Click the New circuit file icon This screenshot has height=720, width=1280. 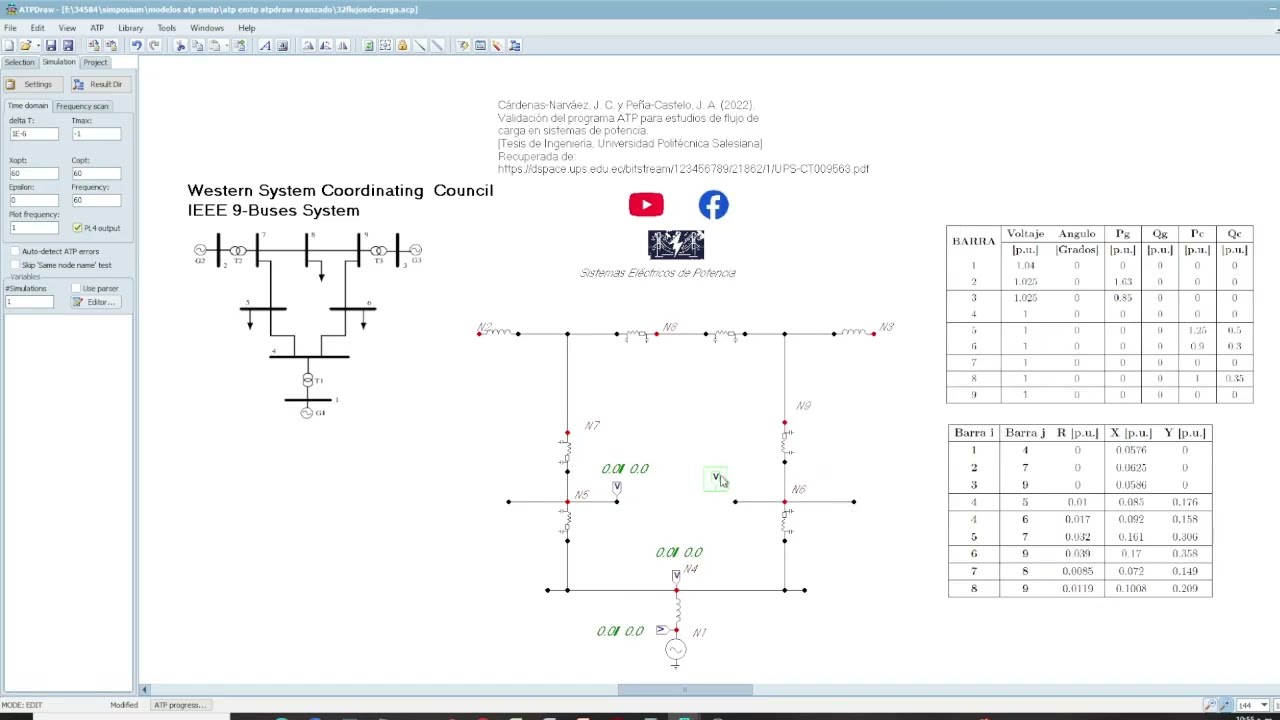pyautogui.click(x=10, y=45)
